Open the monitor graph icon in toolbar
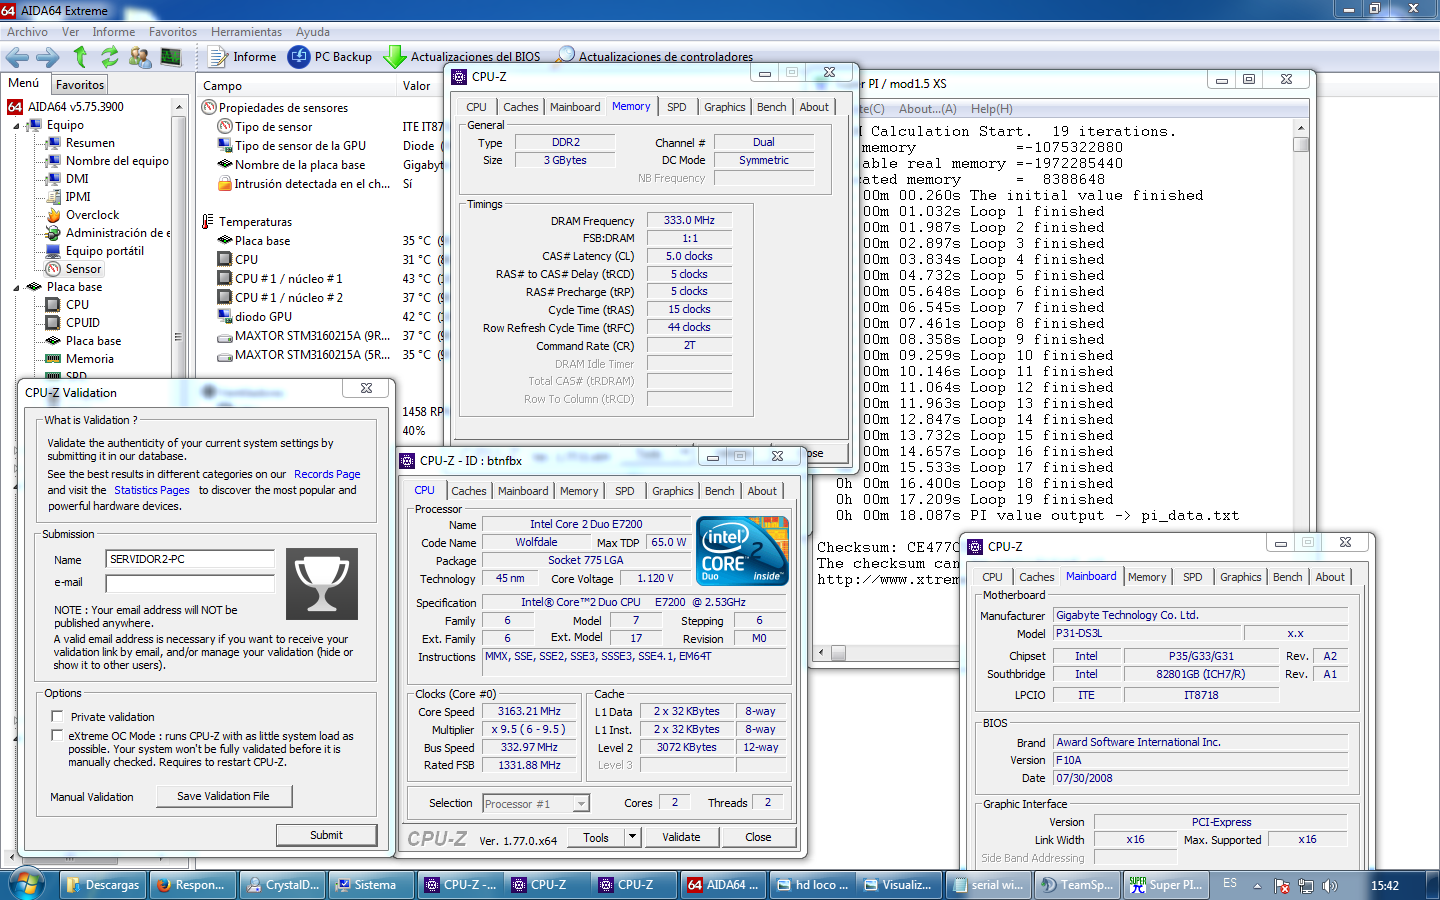 [x=171, y=57]
